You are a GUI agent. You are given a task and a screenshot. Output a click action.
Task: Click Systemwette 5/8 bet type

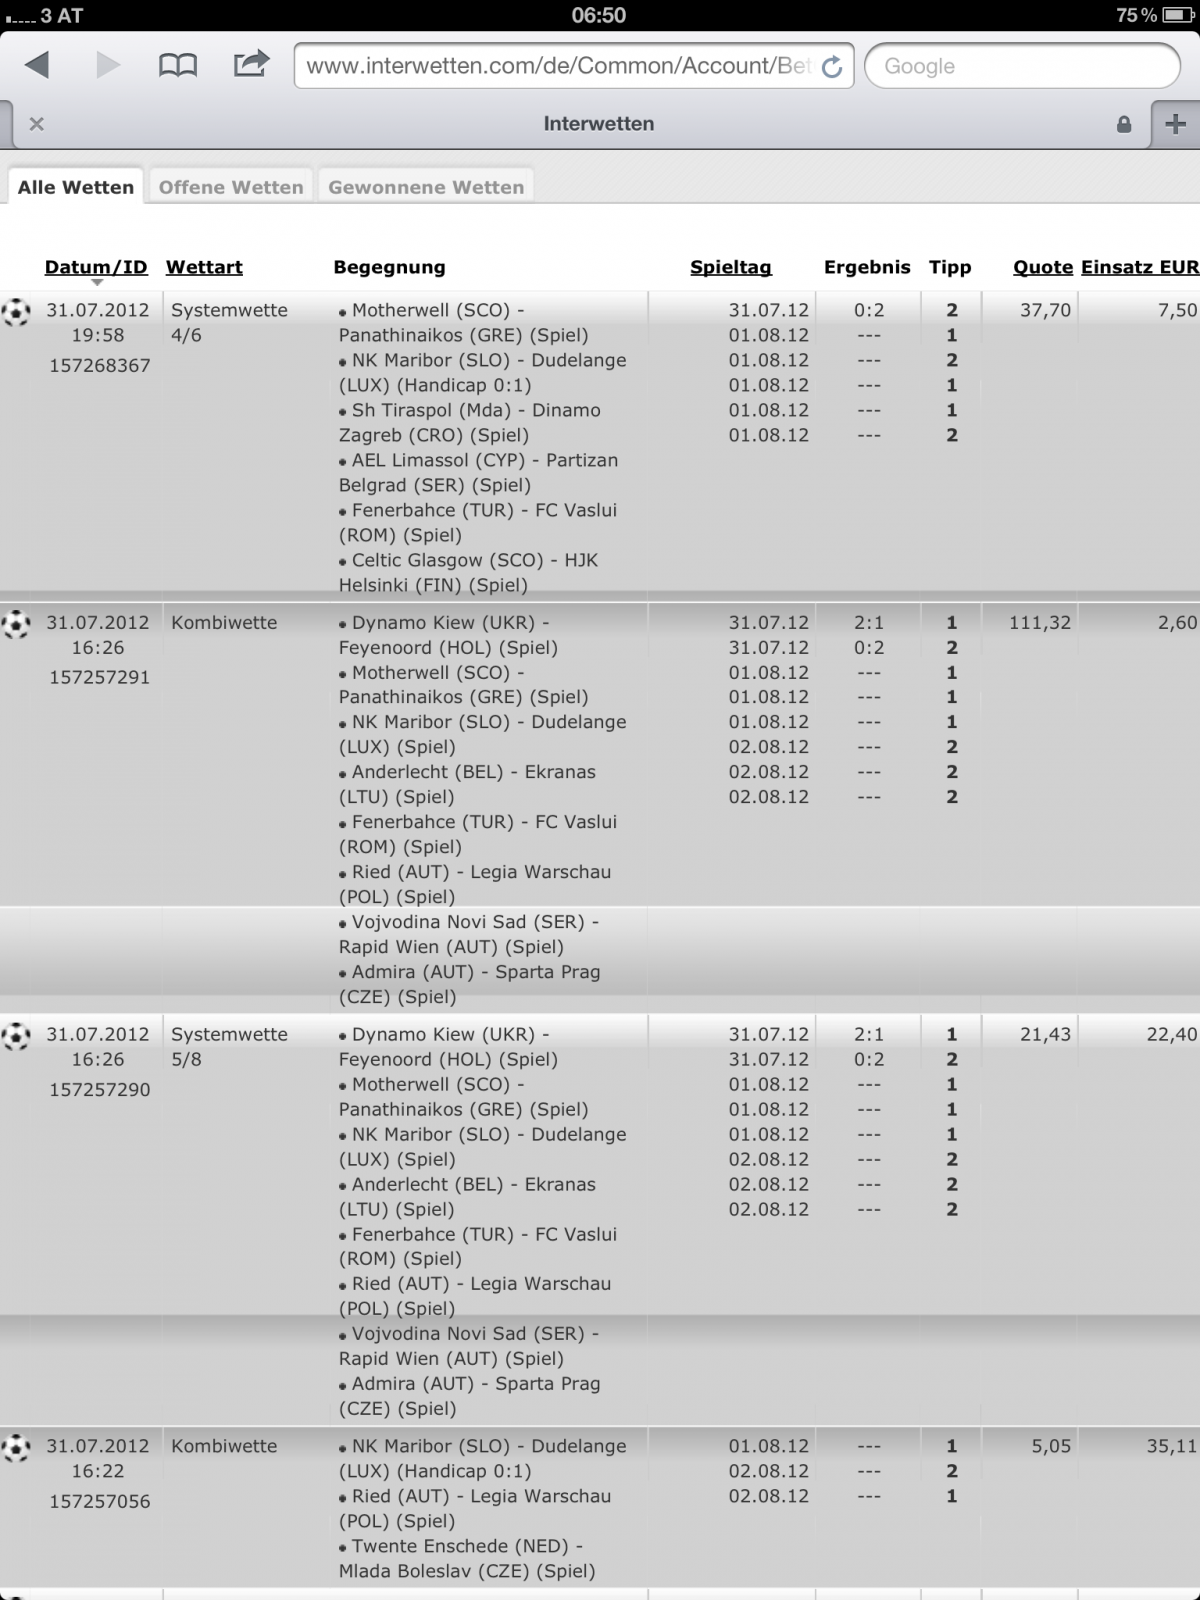229,1047
